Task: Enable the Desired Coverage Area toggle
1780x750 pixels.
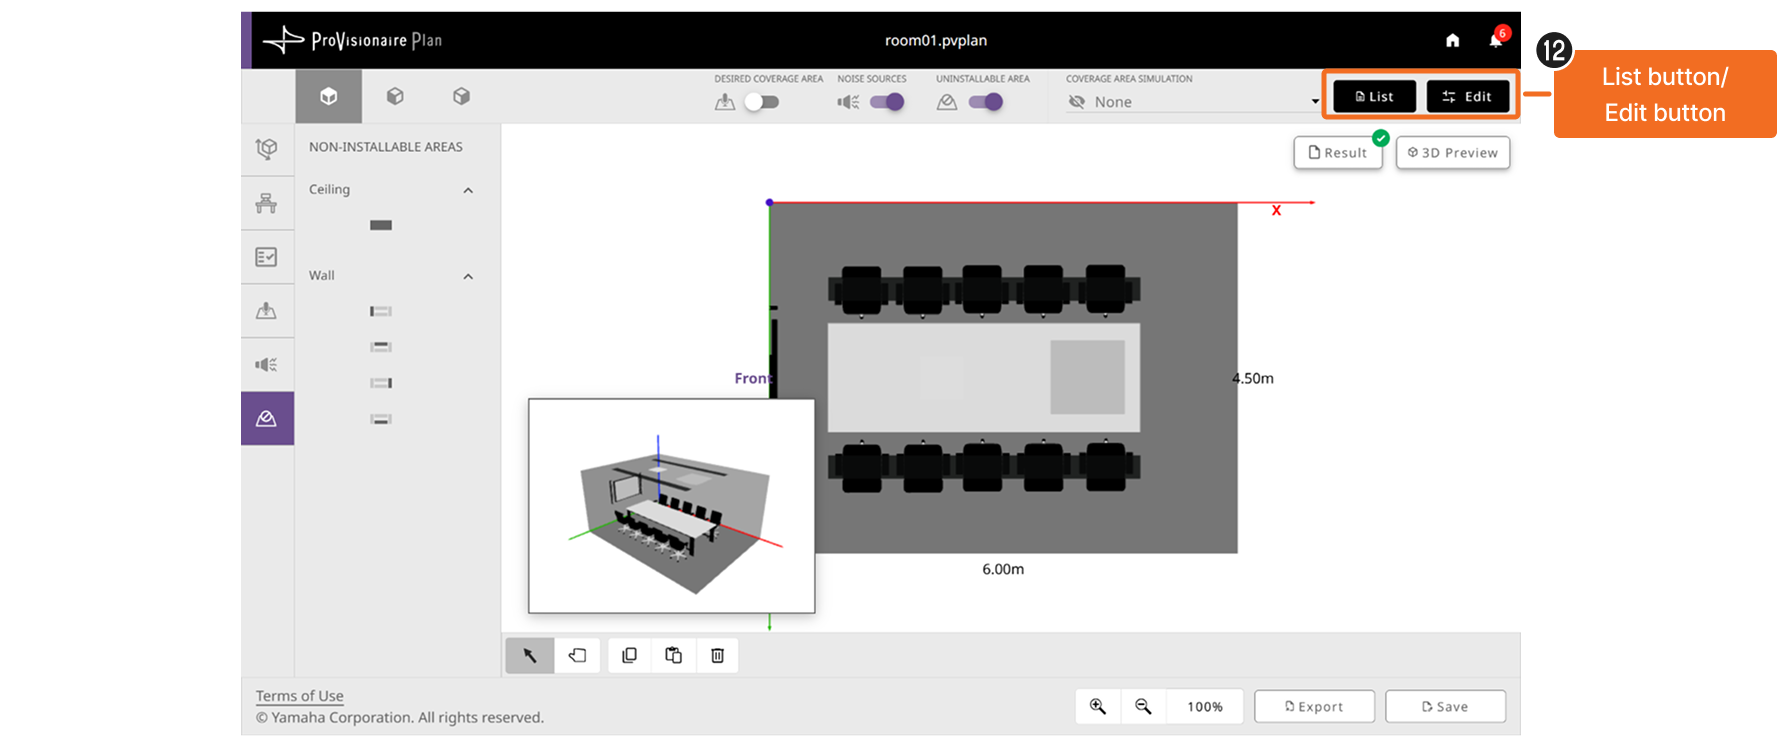Action: 762,102
